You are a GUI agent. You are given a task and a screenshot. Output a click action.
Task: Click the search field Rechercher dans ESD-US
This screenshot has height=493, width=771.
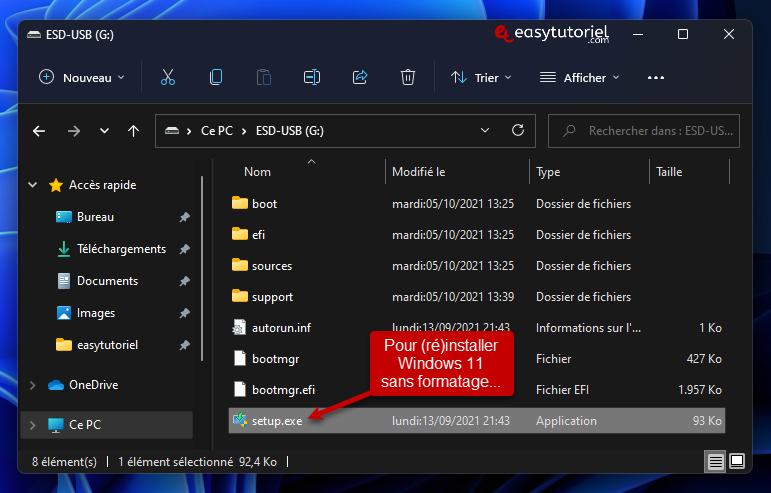644,131
